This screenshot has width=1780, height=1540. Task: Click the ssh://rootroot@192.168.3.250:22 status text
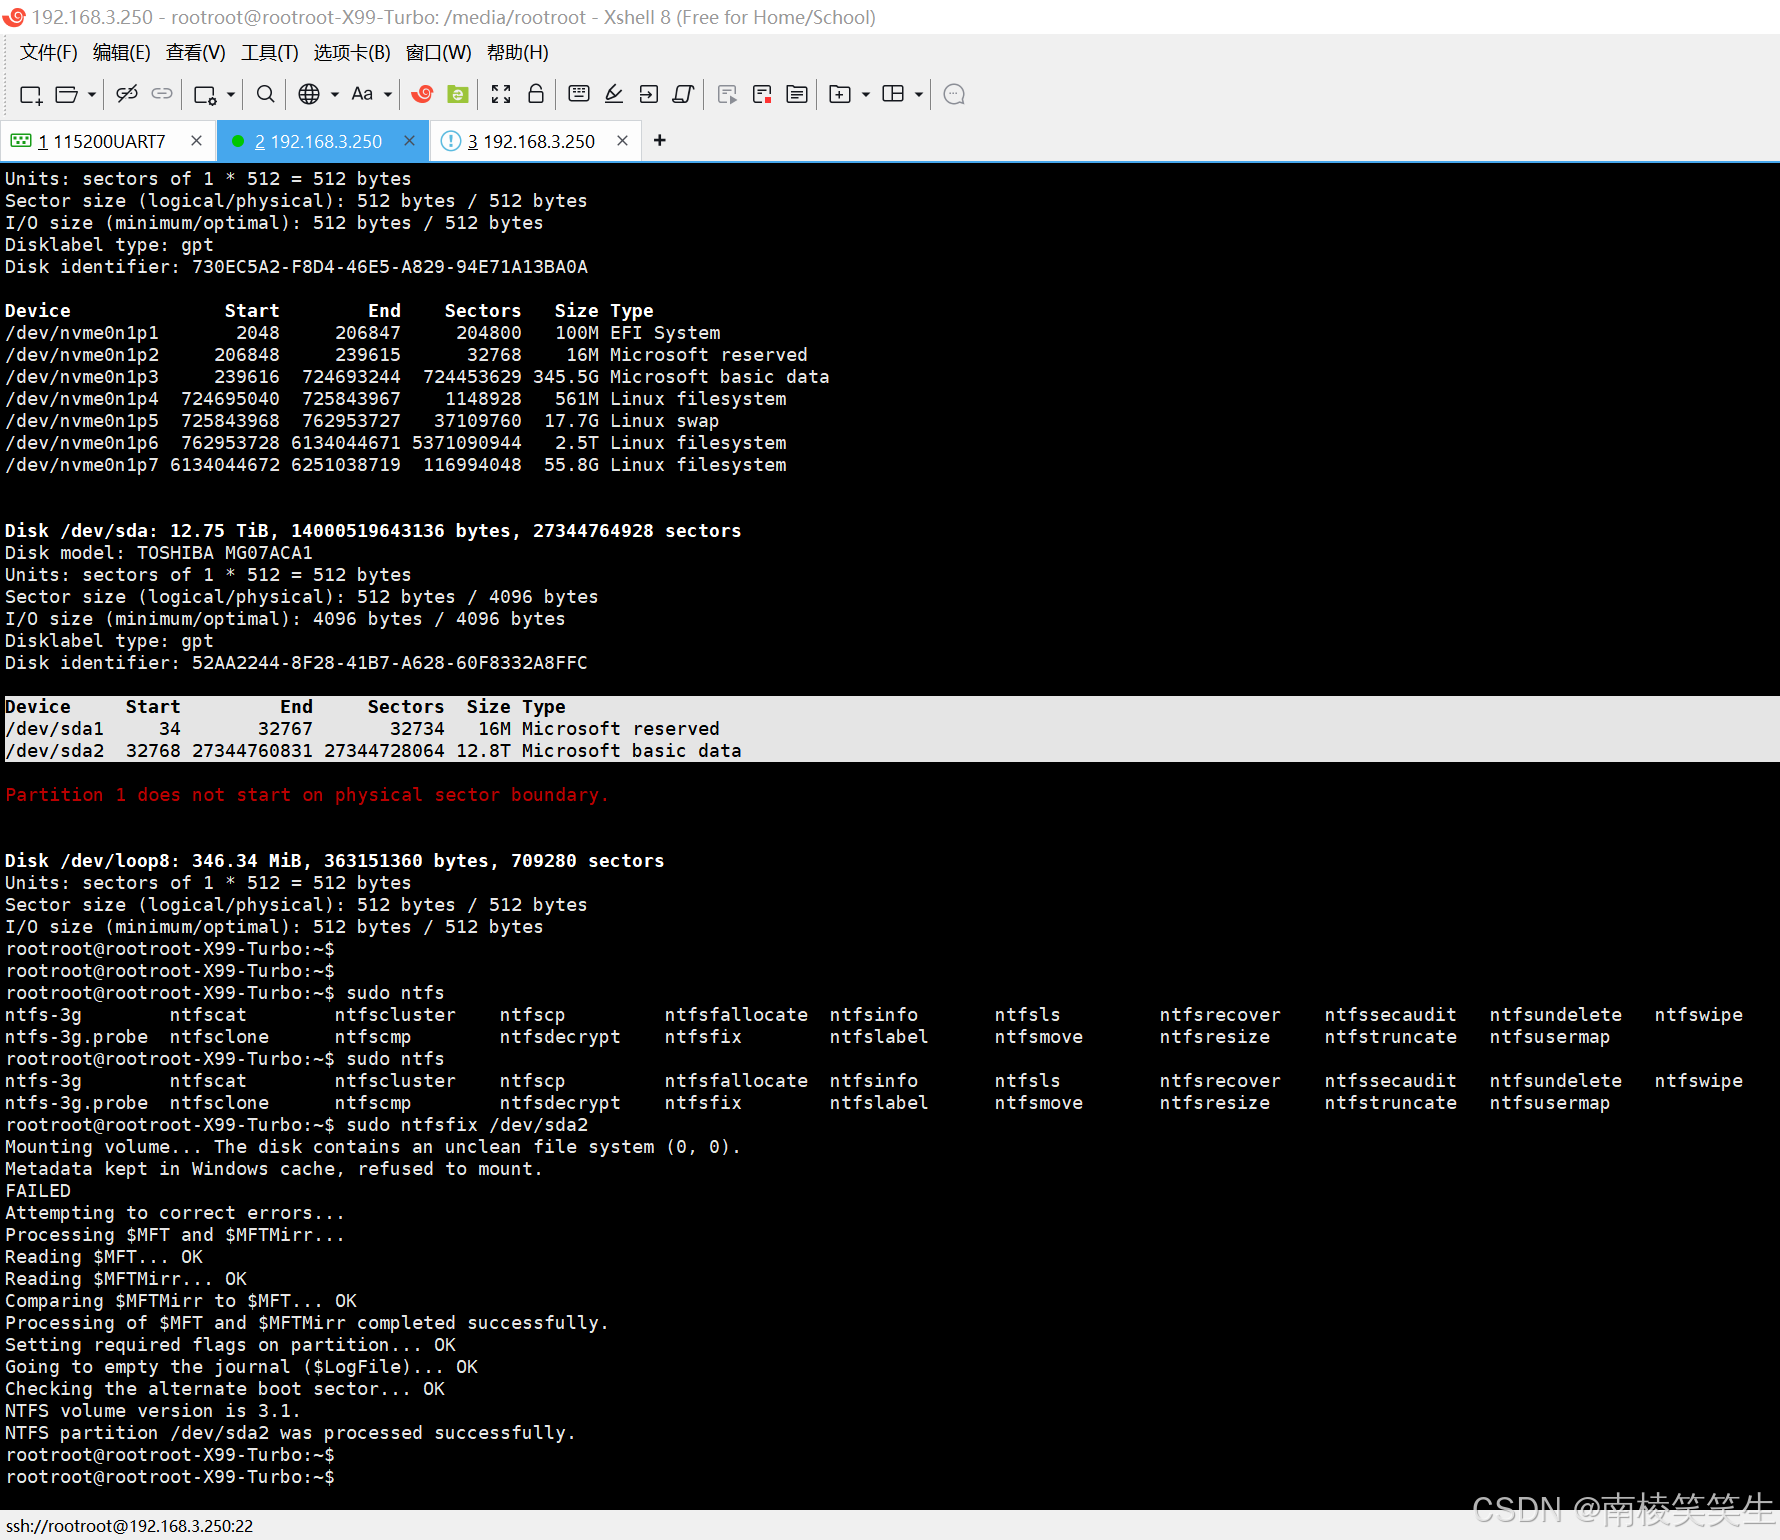click(130, 1526)
